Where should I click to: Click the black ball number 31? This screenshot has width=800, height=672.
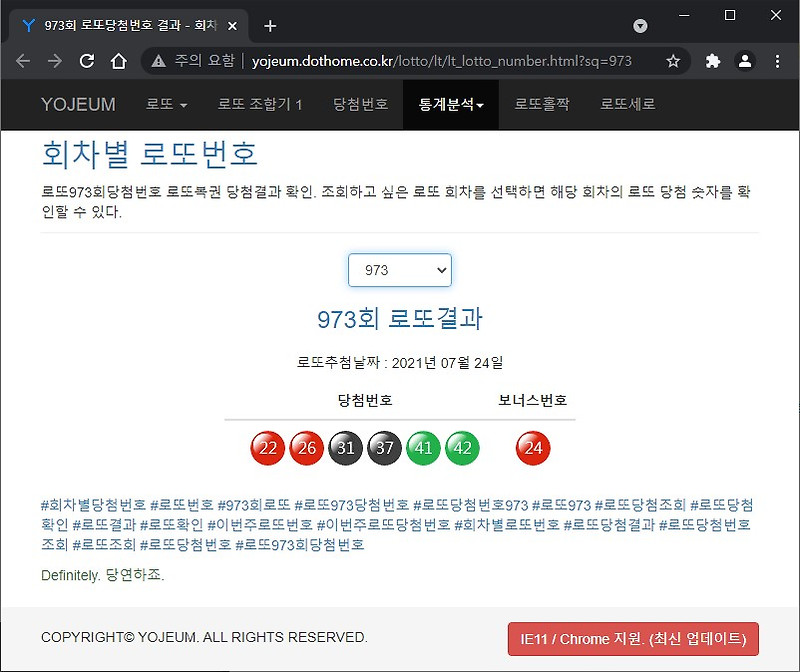pos(345,448)
